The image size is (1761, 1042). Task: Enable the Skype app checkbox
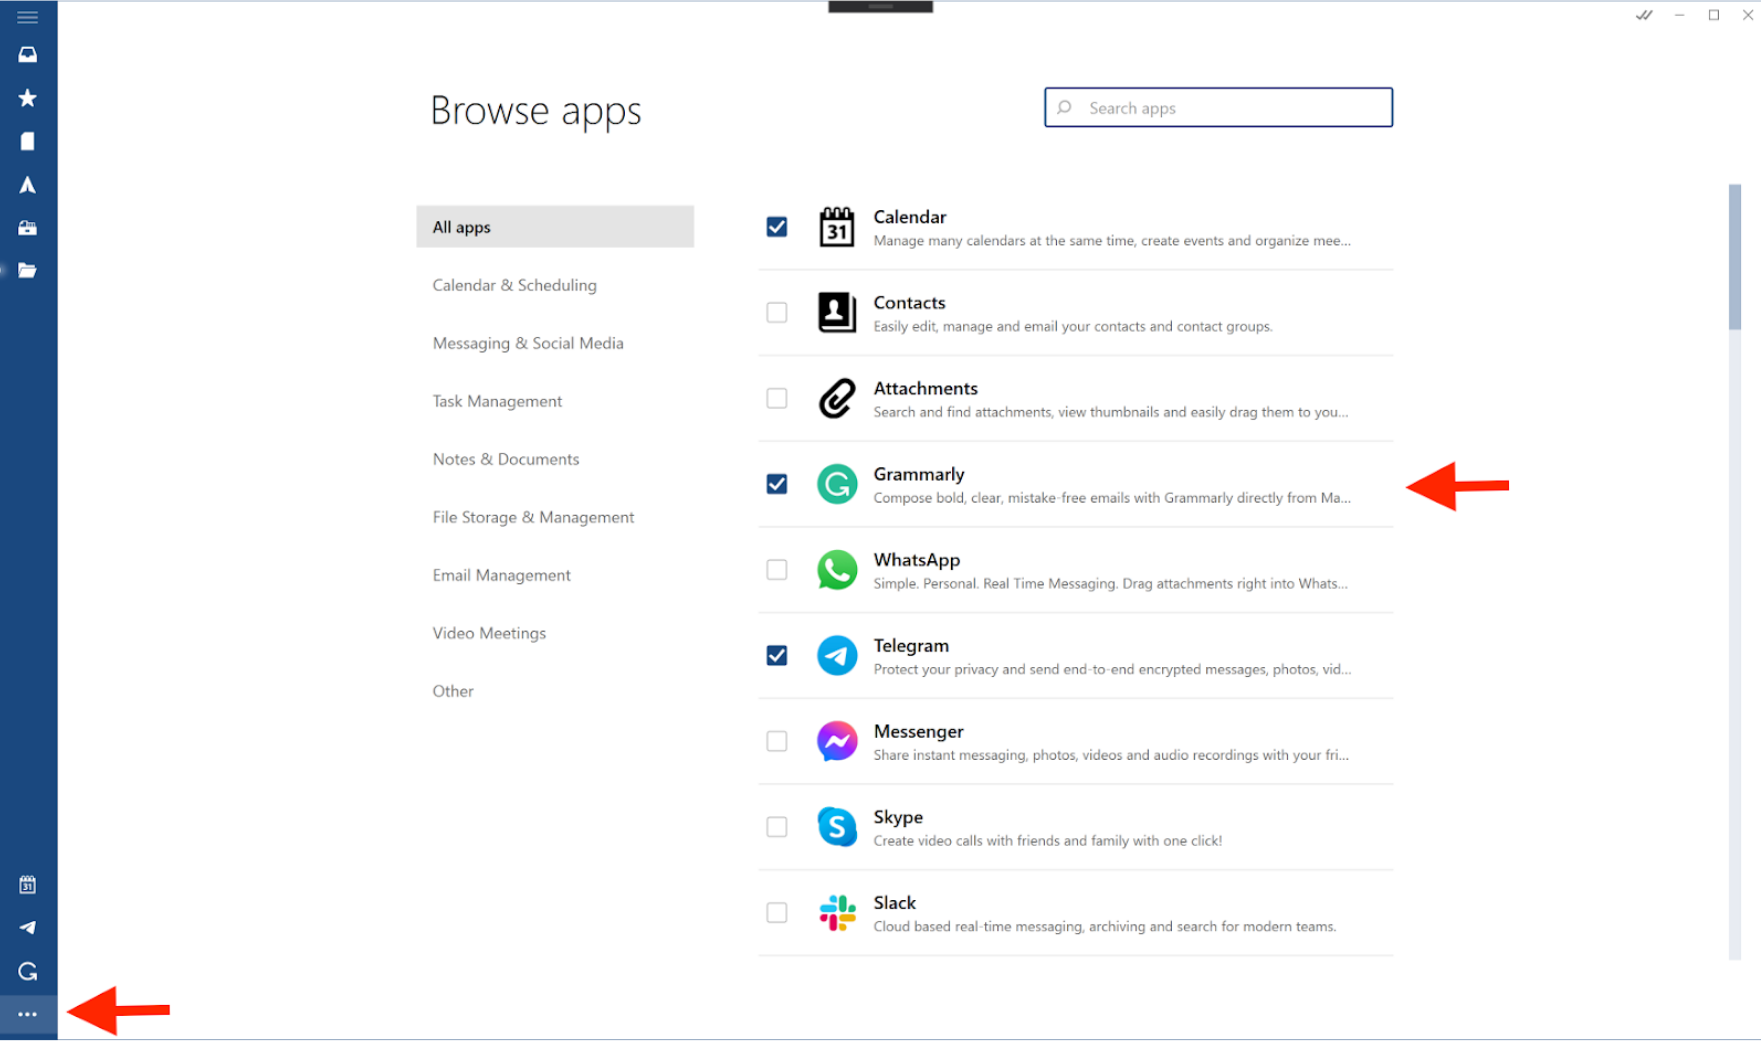pos(777,827)
